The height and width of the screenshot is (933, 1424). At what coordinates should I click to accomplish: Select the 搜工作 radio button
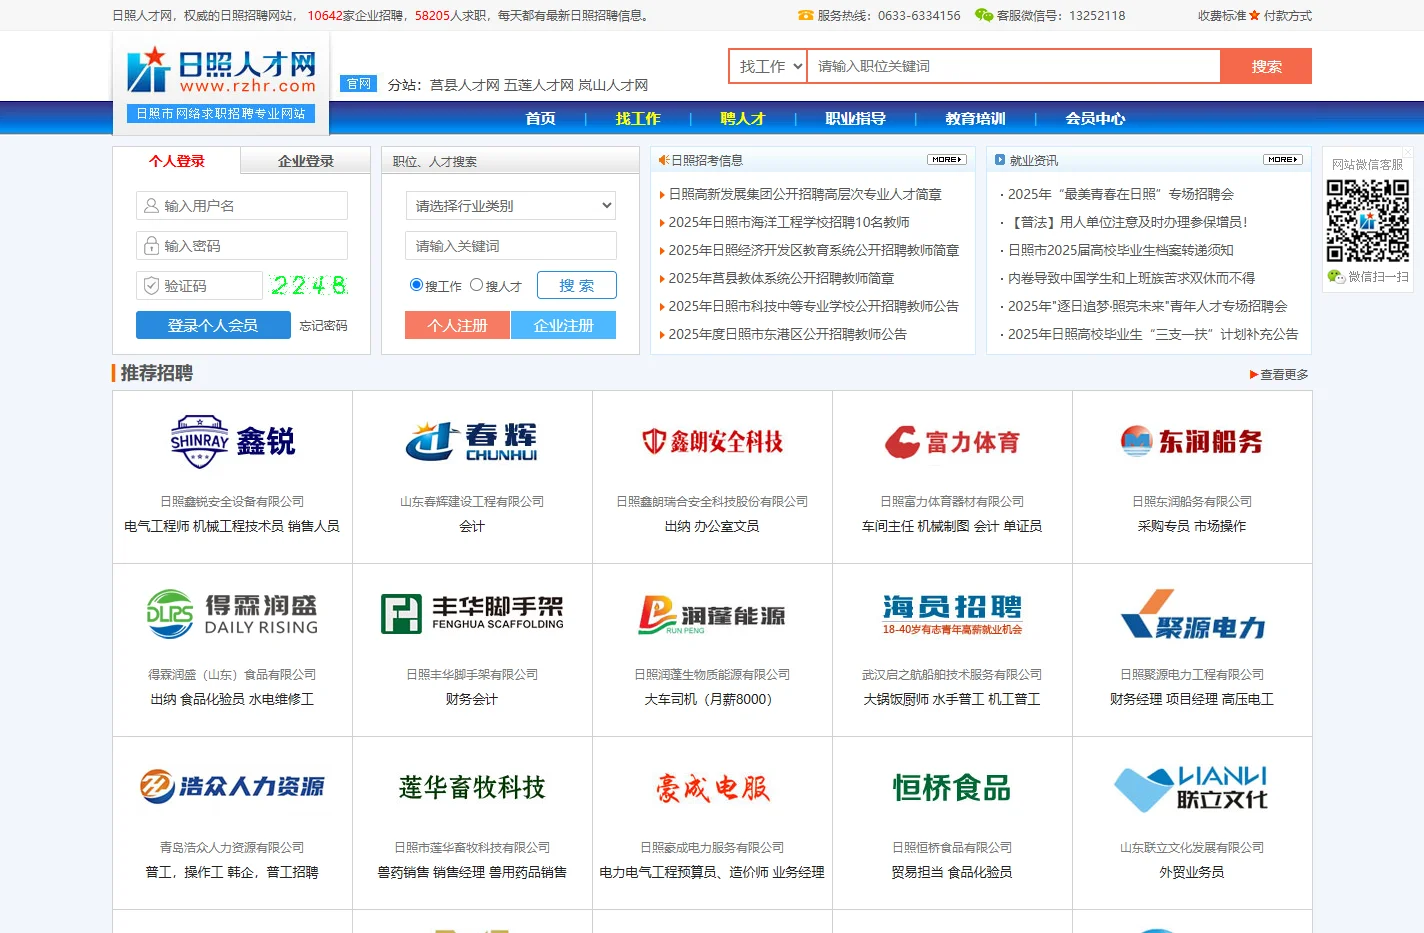click(416, 285)
